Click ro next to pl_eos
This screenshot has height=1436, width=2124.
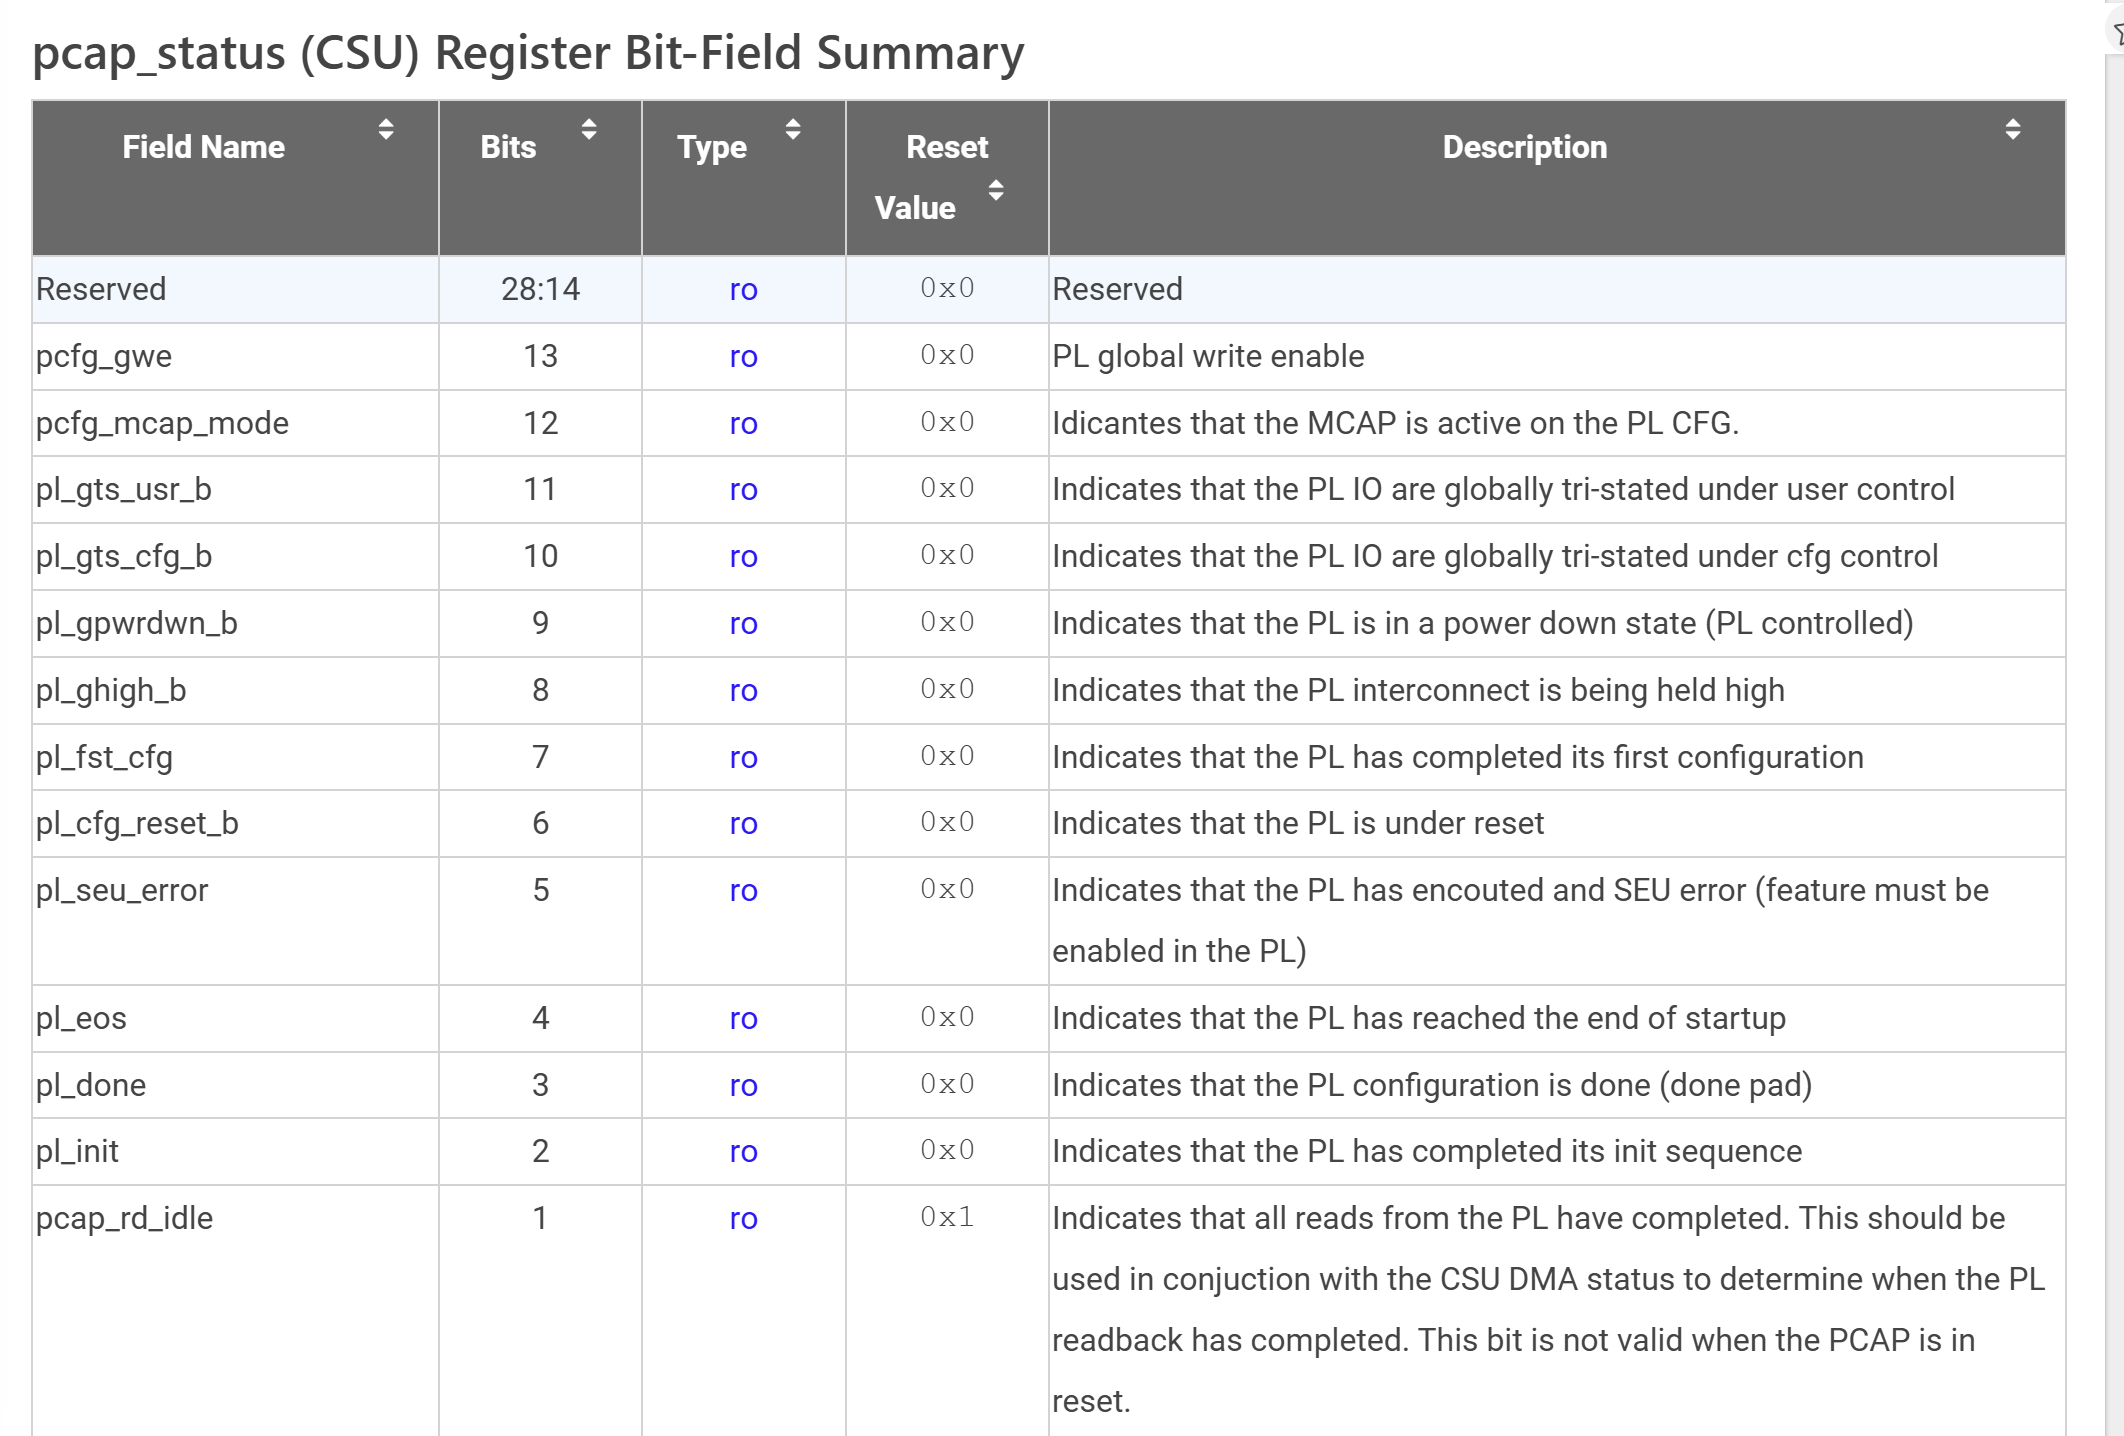742,1018
